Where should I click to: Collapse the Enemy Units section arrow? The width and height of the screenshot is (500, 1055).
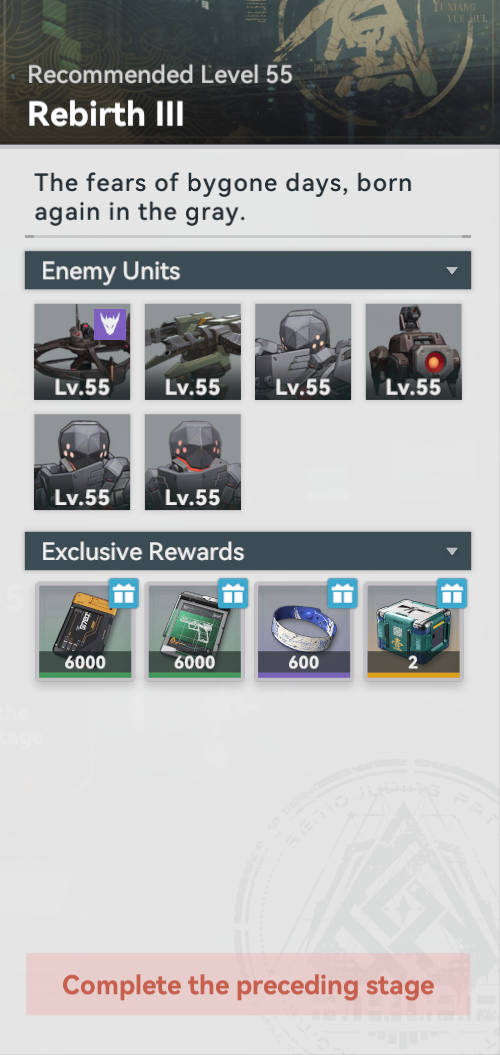[x=452, y=271]
